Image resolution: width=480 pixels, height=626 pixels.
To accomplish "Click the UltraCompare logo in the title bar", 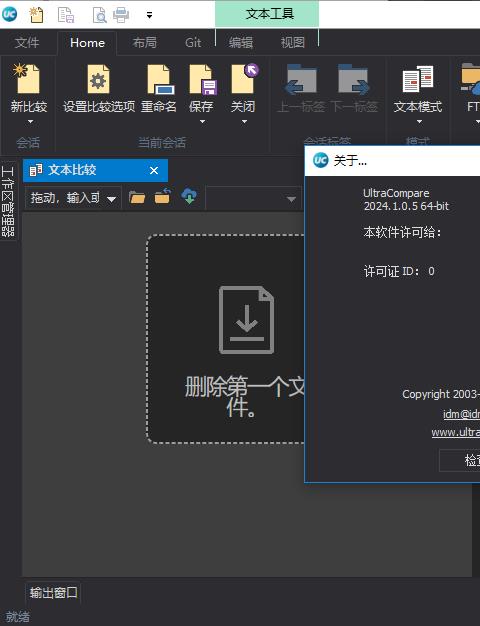I will [x=9, y=14].
